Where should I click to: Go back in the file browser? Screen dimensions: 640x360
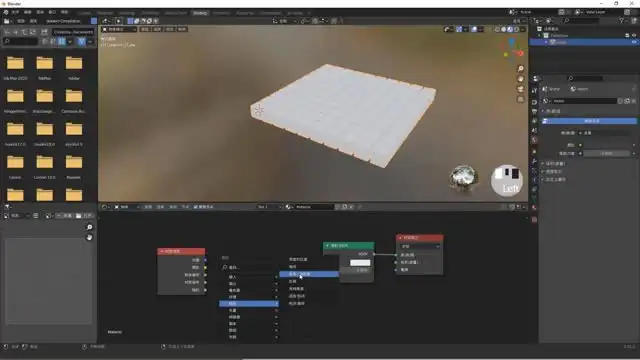point(7,32)
